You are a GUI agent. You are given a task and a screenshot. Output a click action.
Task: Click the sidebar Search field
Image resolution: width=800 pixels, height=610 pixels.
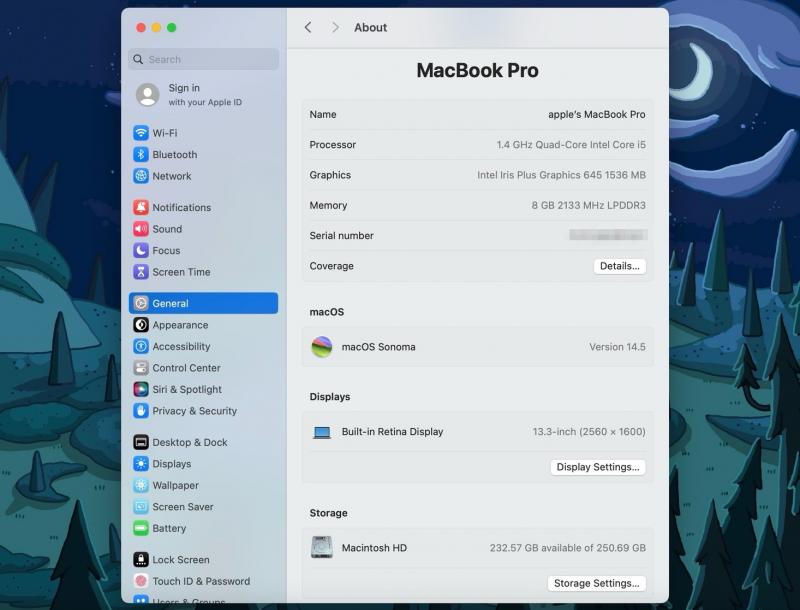(204, 59)
